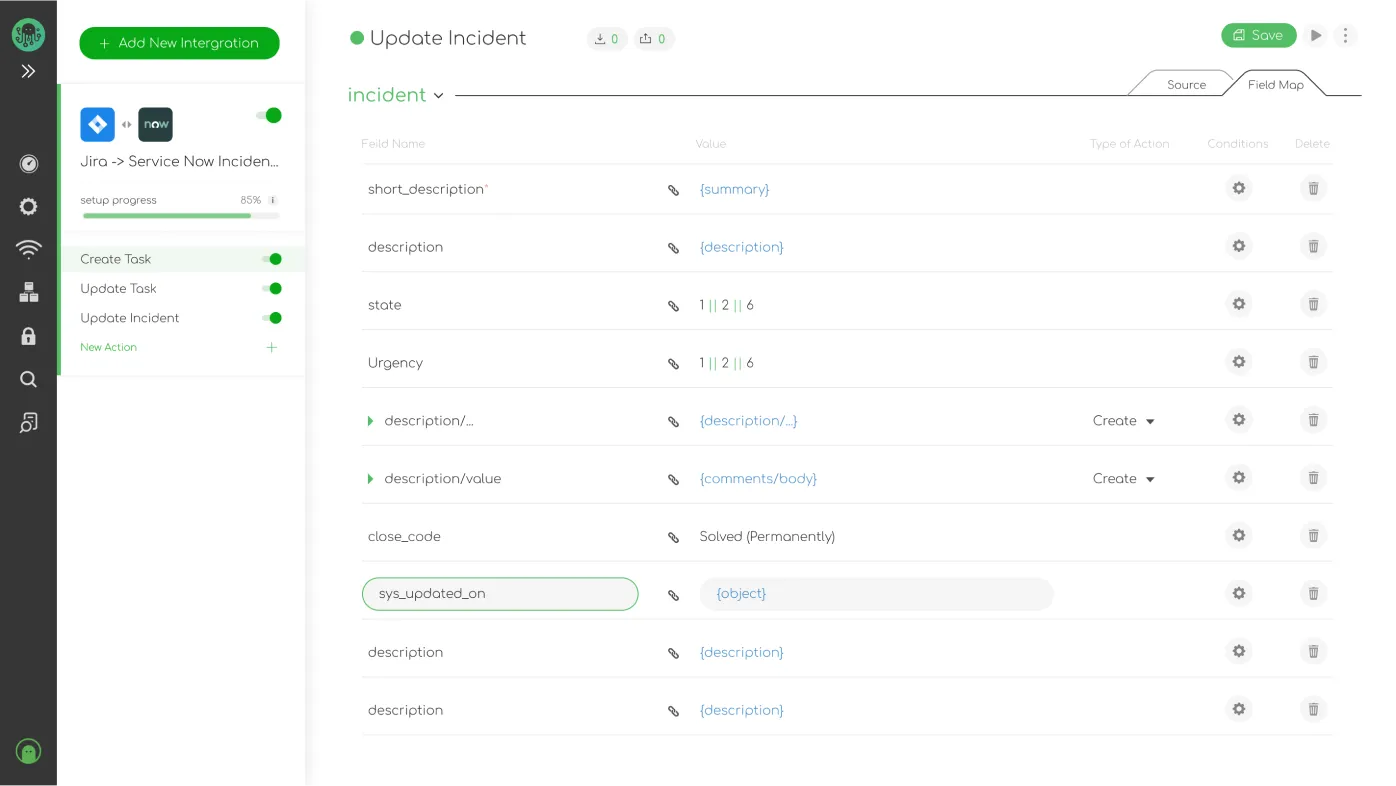The width and height of the screenshot is (1396, 786).
Task: Open Create action type dropdown for description/value
Action: point(1123,479)
